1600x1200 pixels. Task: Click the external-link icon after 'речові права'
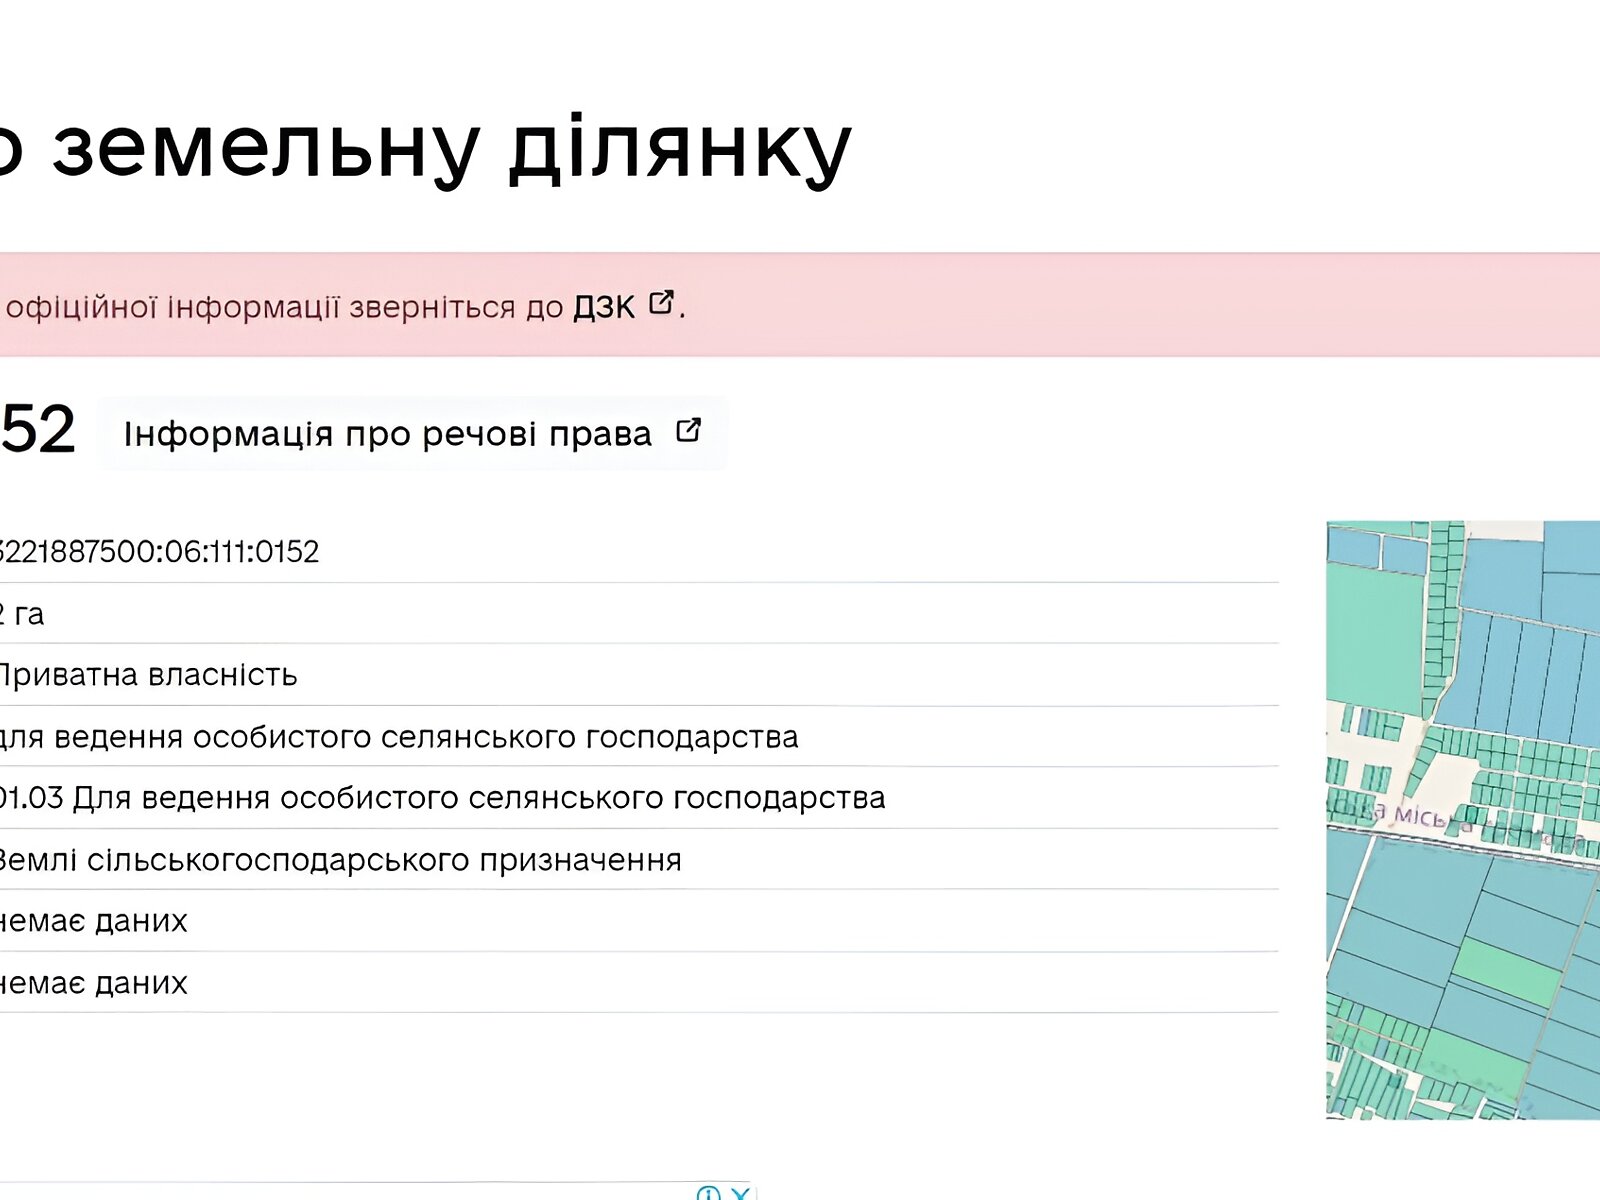coord(688,431)
